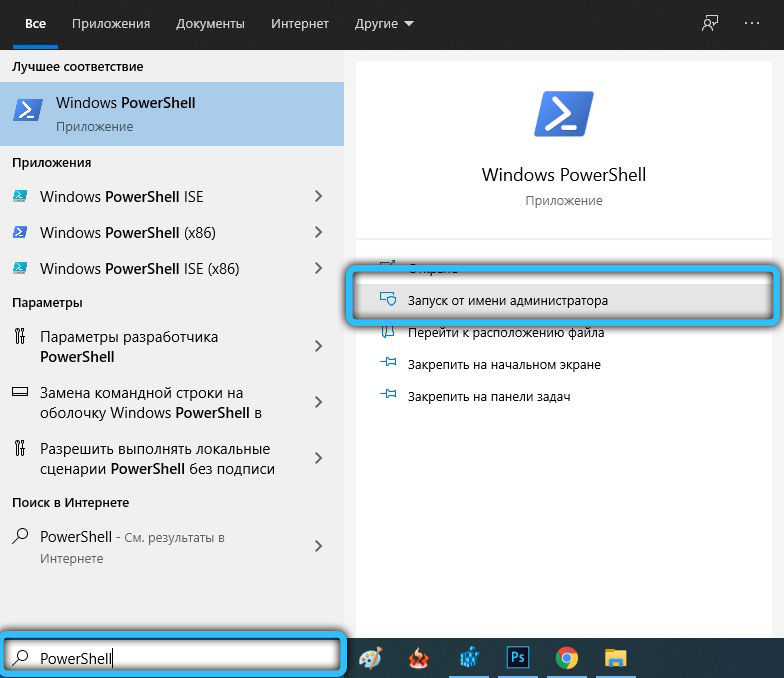The image size is (784, 678).
Task: Expand arrow for Разрешить выполнять локальные сценарии
Action: click(x=318, y=458)
